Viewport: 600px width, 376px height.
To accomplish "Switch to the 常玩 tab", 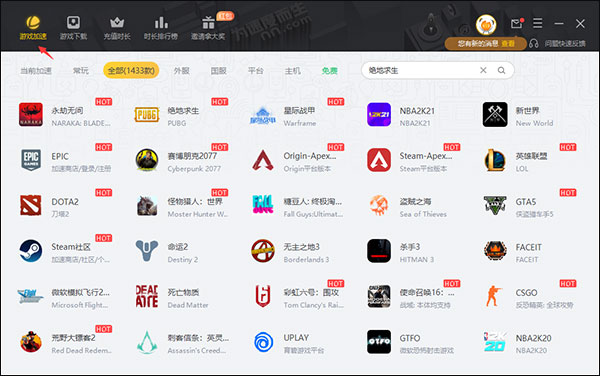I will point(81,71).
